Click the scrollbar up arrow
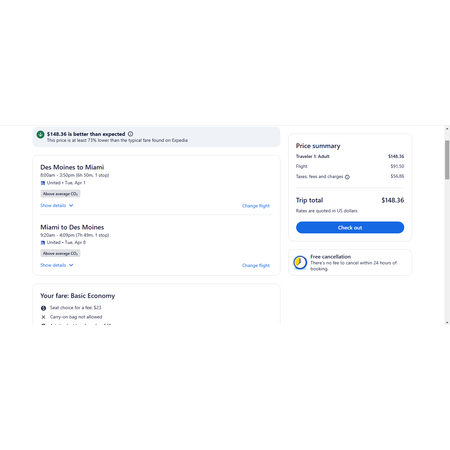This screenshot has height=450, width=450. [x=447, y=129]
